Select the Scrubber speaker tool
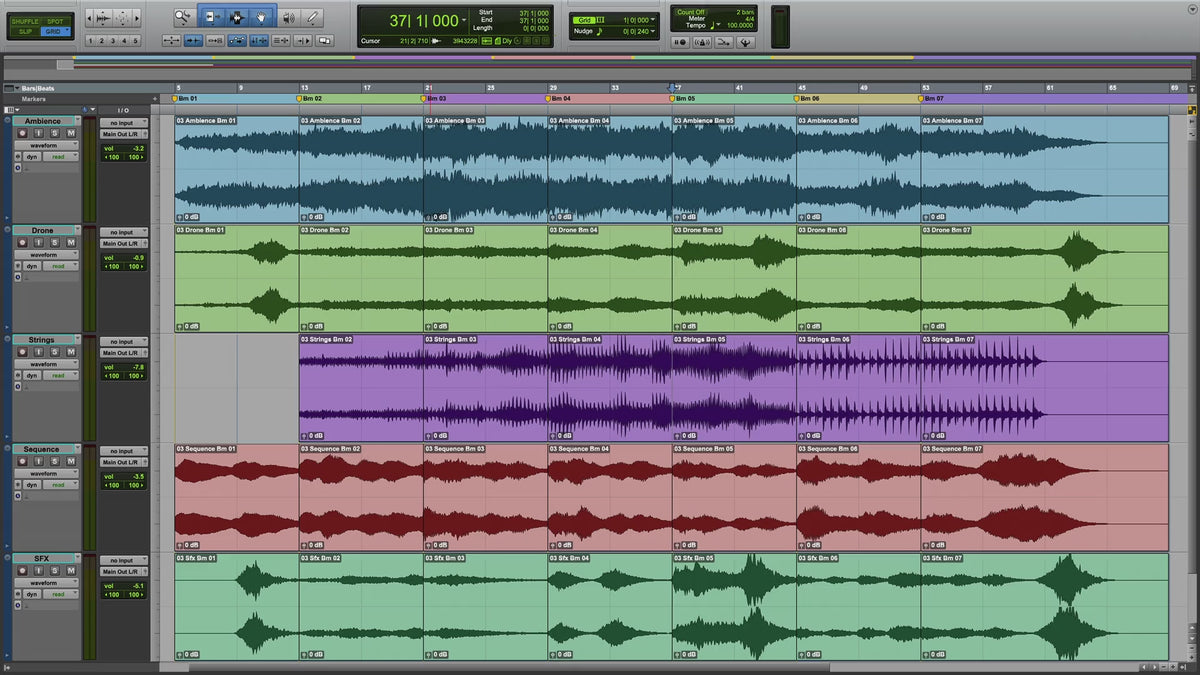 (289, 17)
